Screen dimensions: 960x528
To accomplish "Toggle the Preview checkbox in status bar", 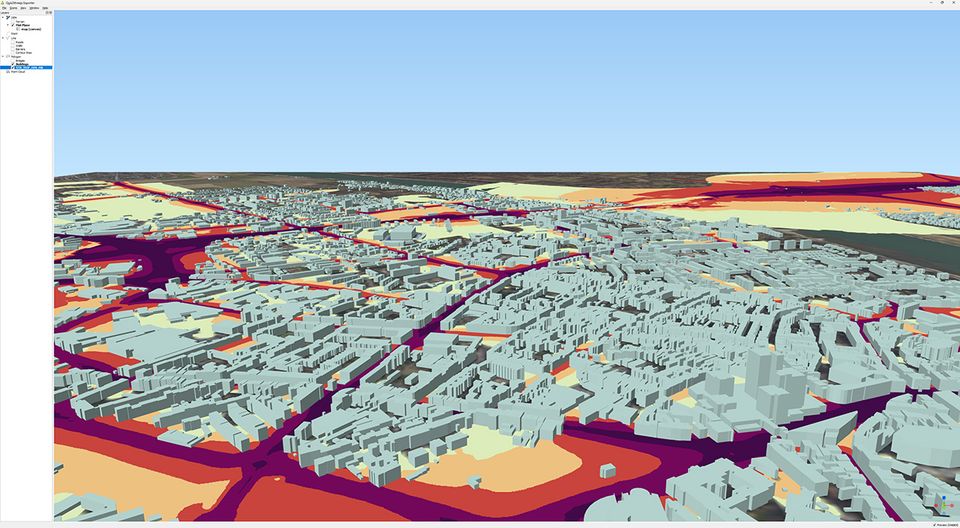I will 934,525.
